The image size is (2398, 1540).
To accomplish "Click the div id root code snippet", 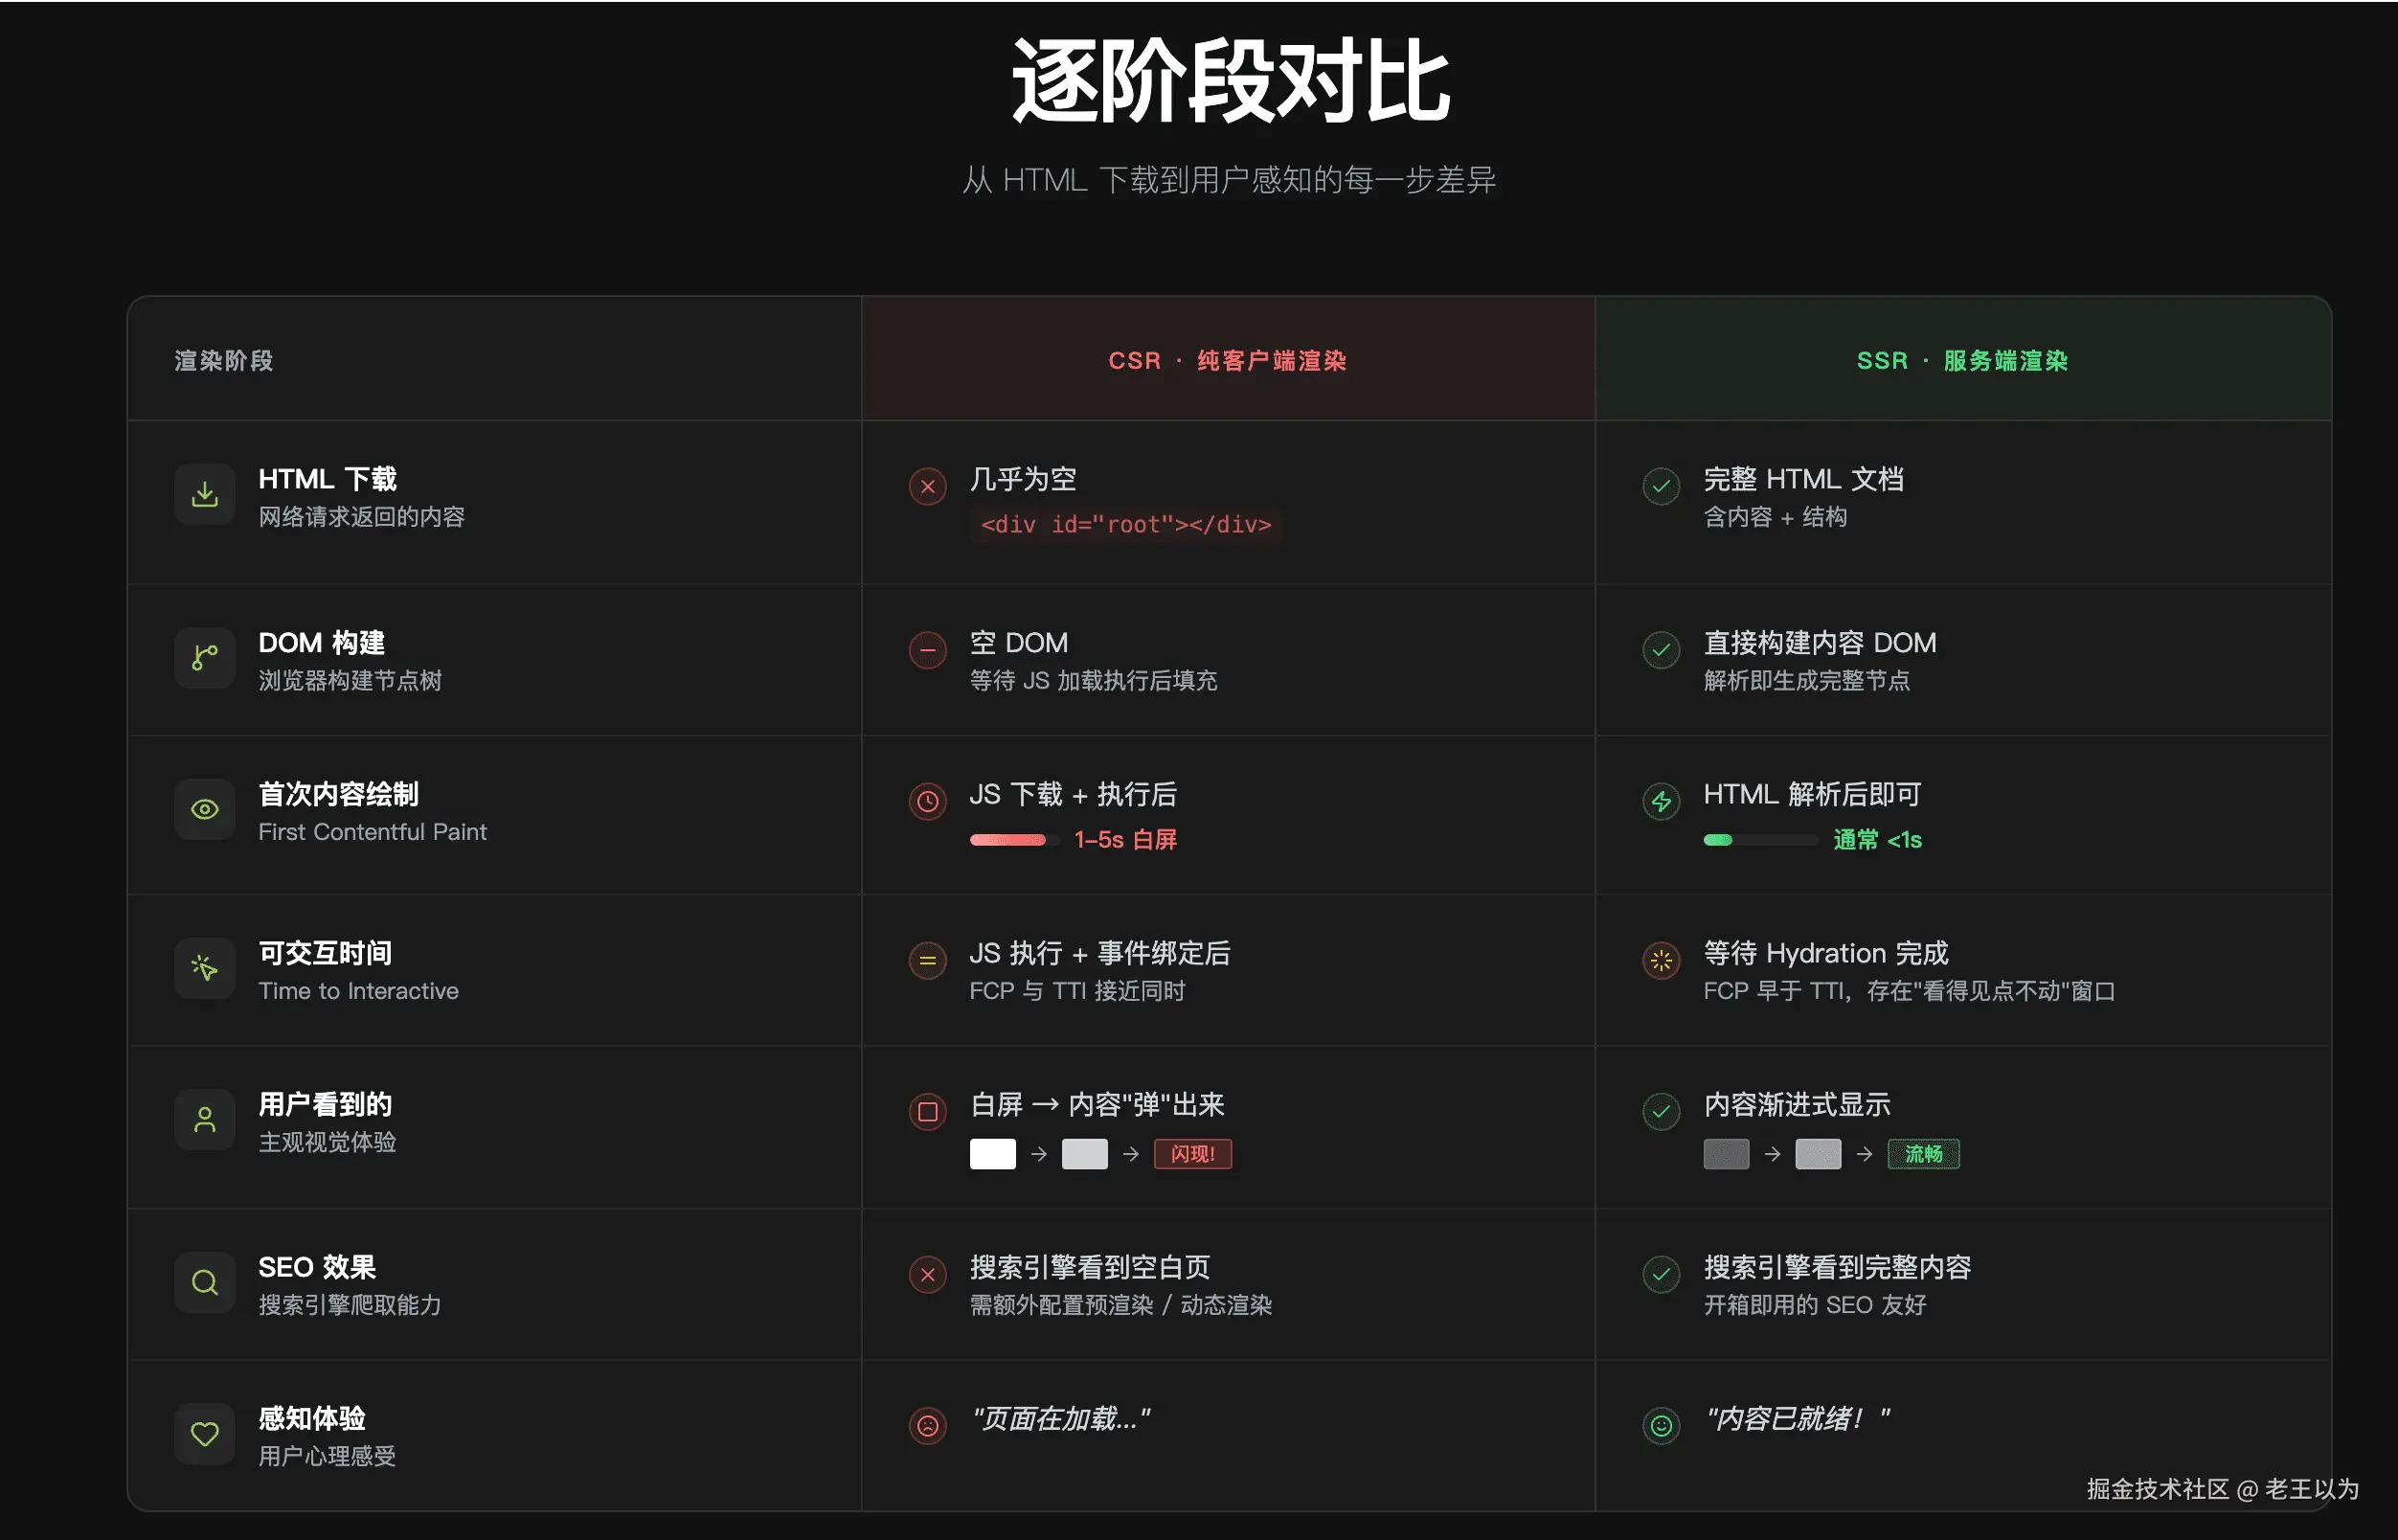I will tap(1125, 525).
